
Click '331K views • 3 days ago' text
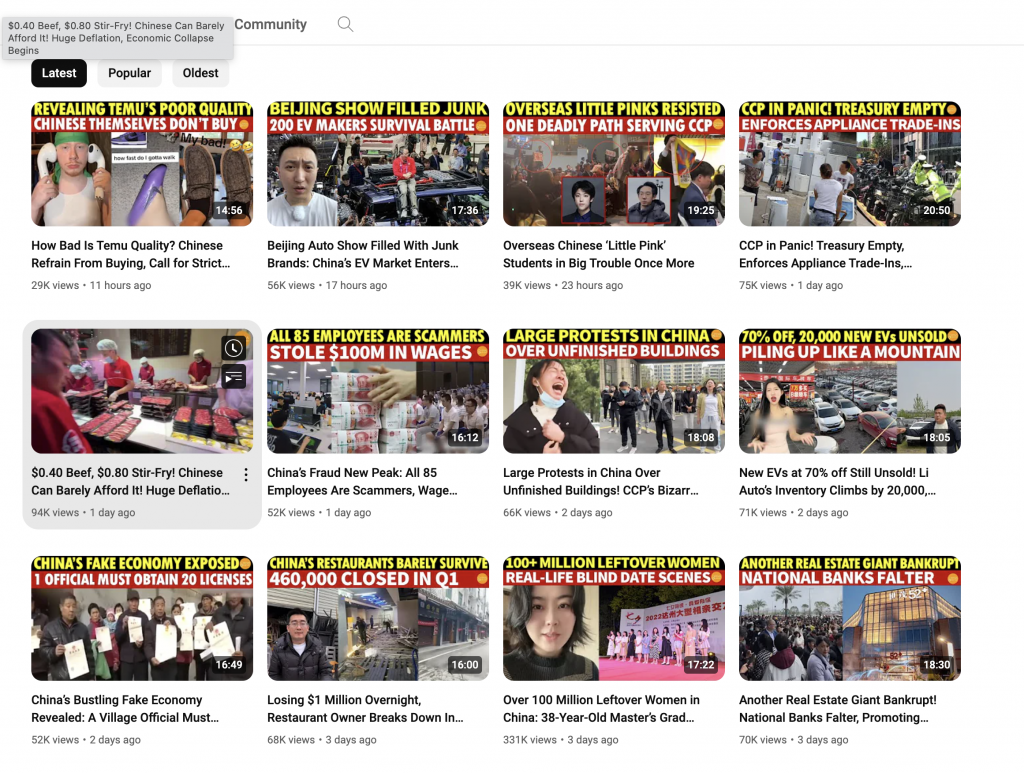560,740
